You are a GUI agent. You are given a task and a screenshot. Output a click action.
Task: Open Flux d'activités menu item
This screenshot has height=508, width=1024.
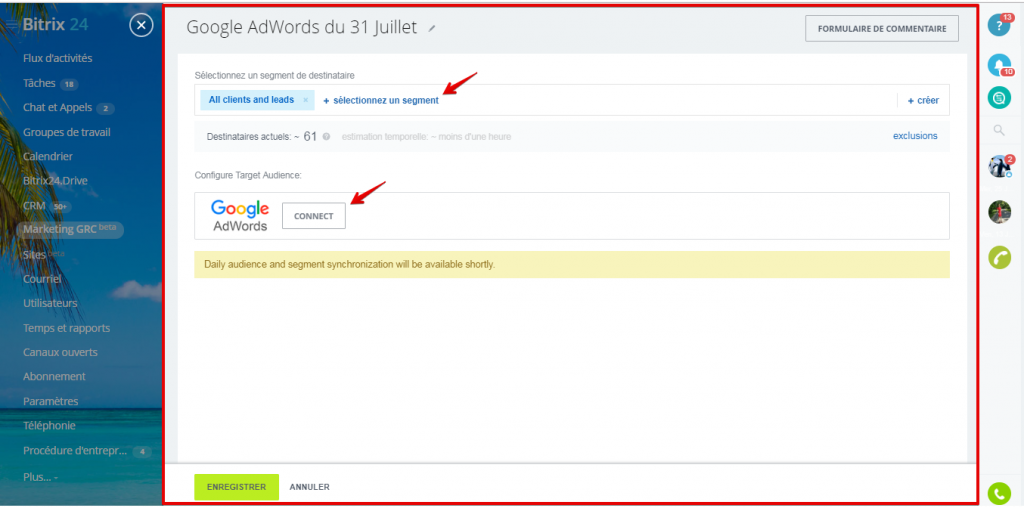tap(57, 58)
